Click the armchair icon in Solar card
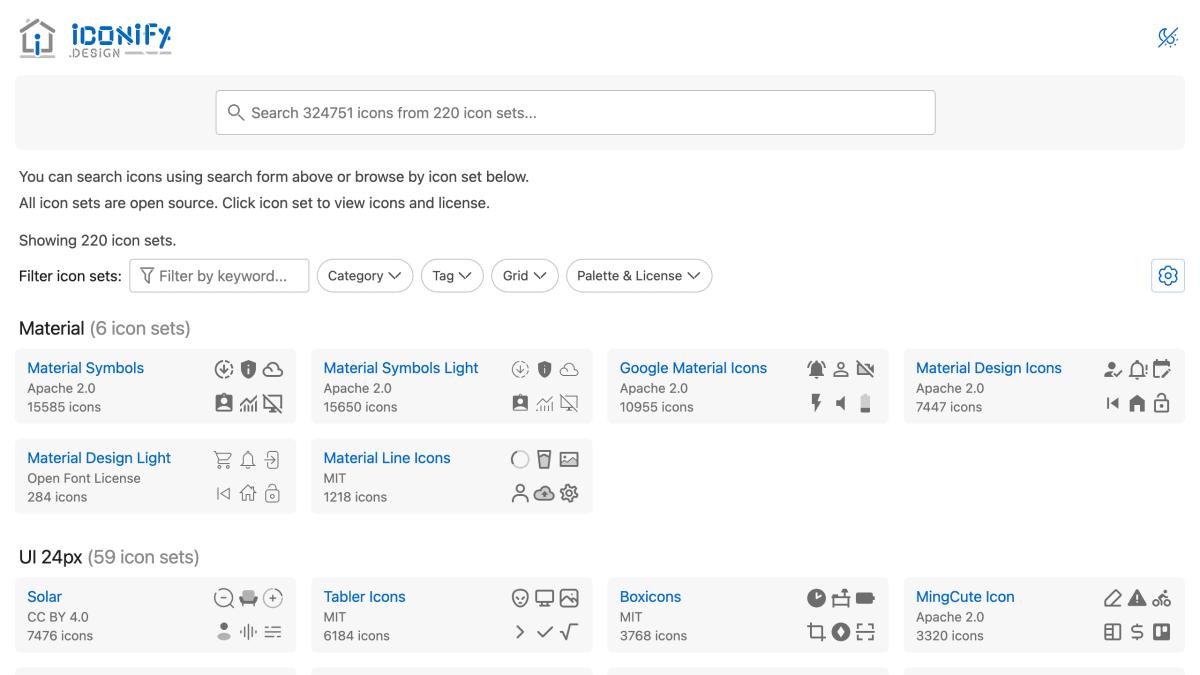Image resolution: width=1200 pixels, height=675 pixels. tap(248, 599)
